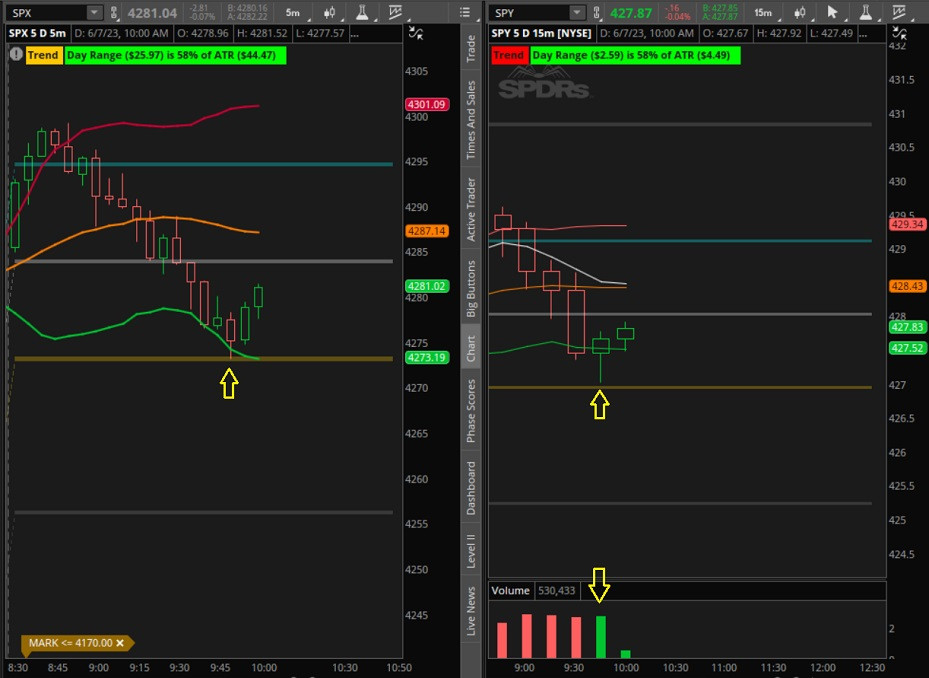The image size is (929, 678).
Task: Click the link icon beside SPX symbol
Action: click(114, 12)
